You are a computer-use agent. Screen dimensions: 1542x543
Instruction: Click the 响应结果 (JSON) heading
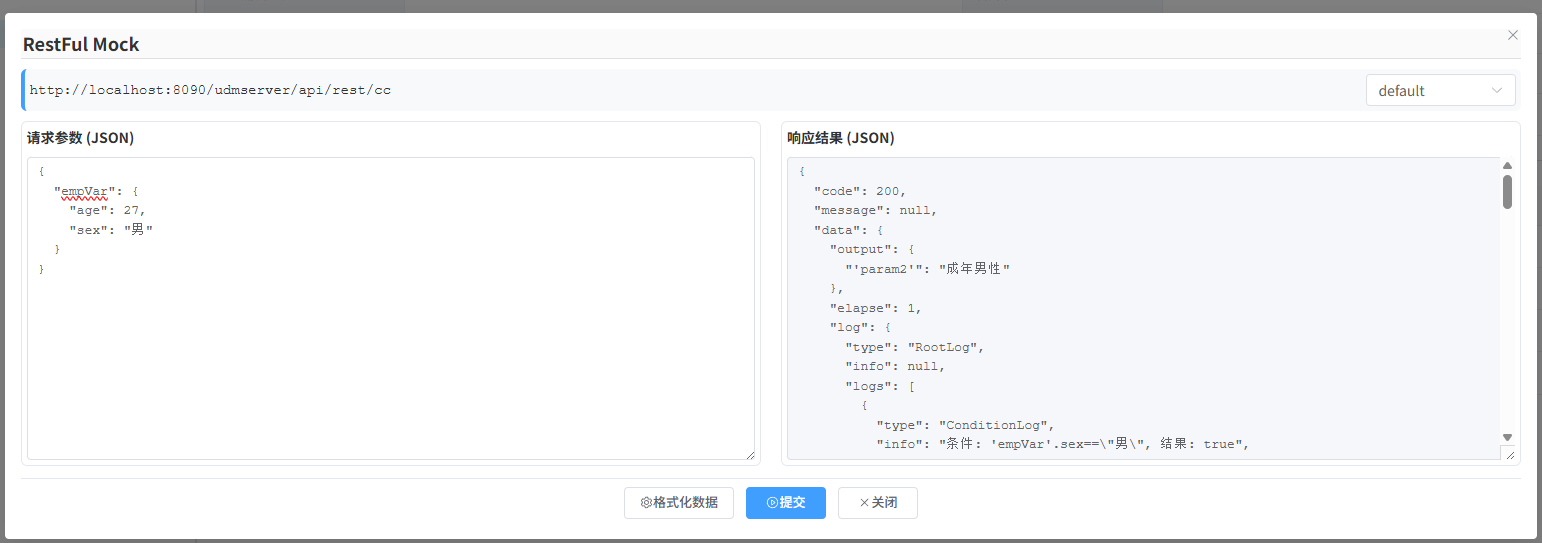(x=840, y=138)
